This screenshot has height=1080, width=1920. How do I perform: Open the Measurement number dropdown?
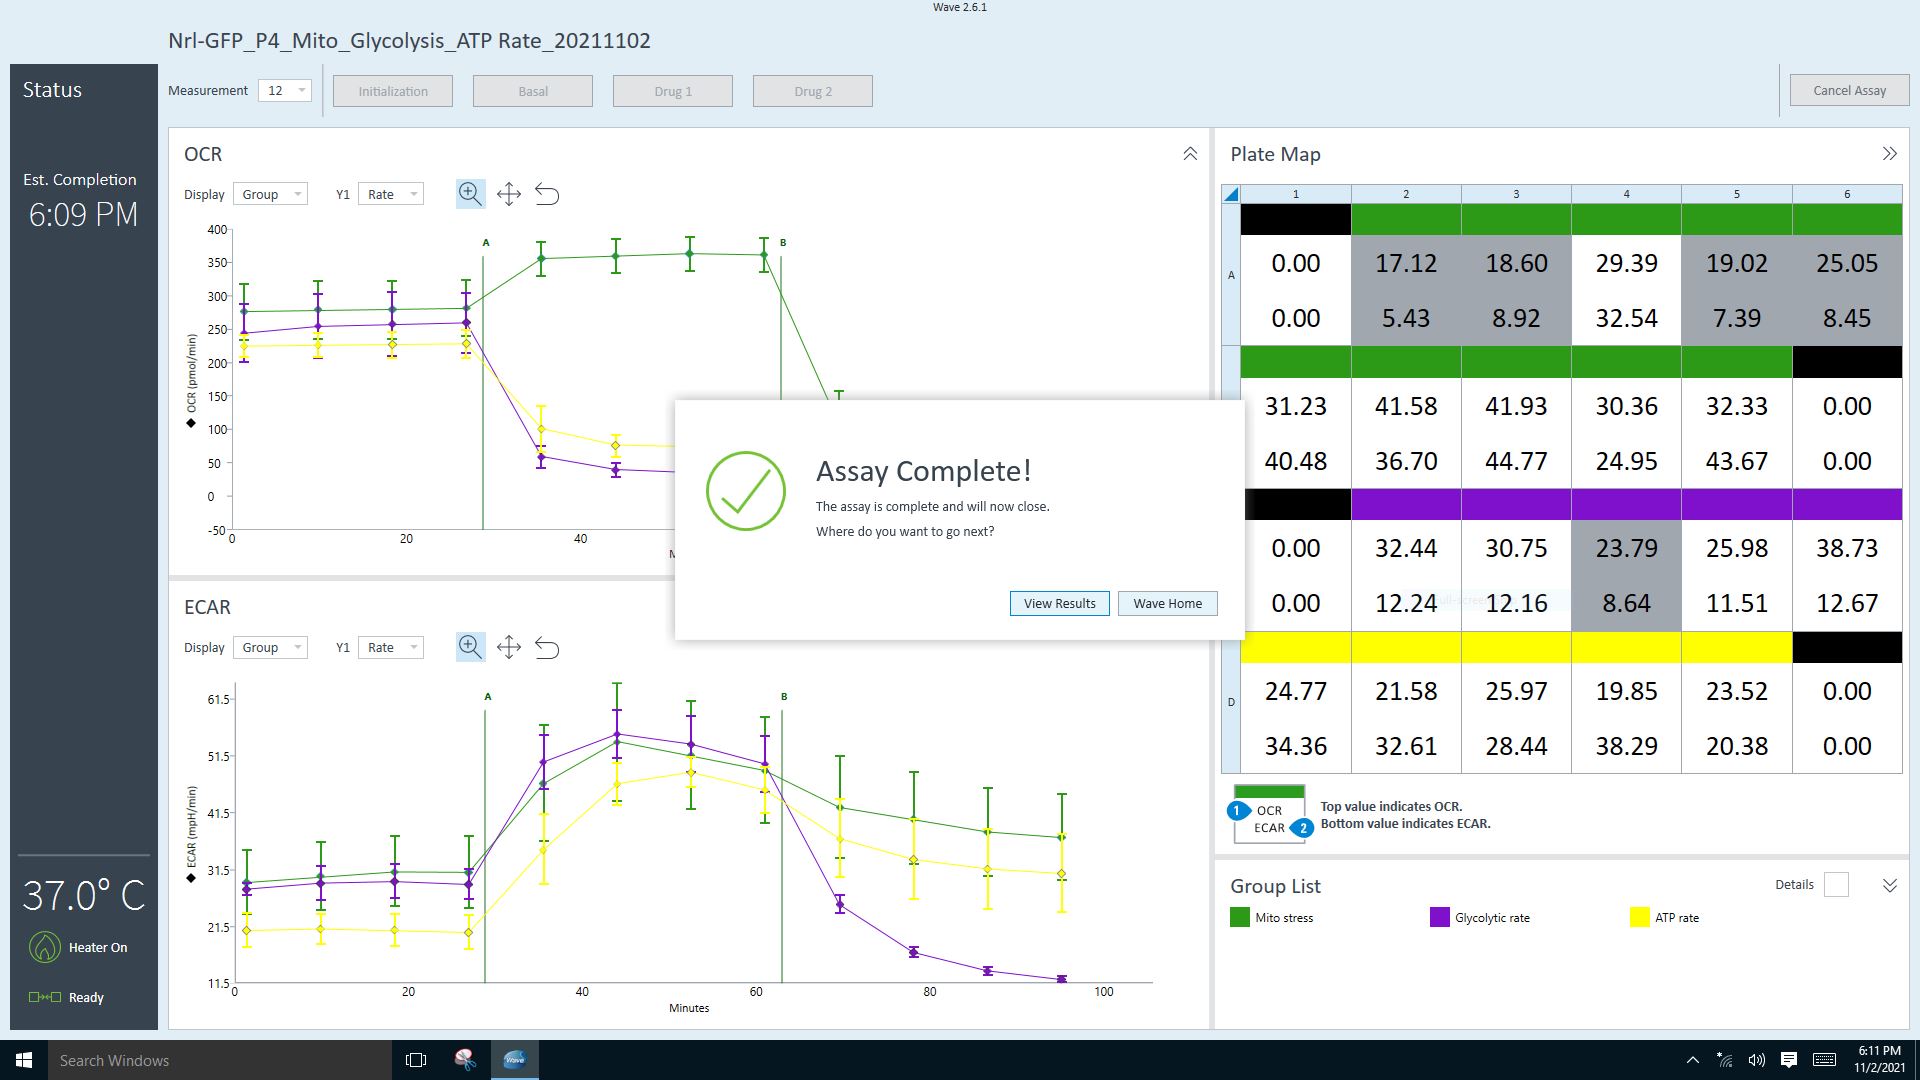[x=285, y=91]
